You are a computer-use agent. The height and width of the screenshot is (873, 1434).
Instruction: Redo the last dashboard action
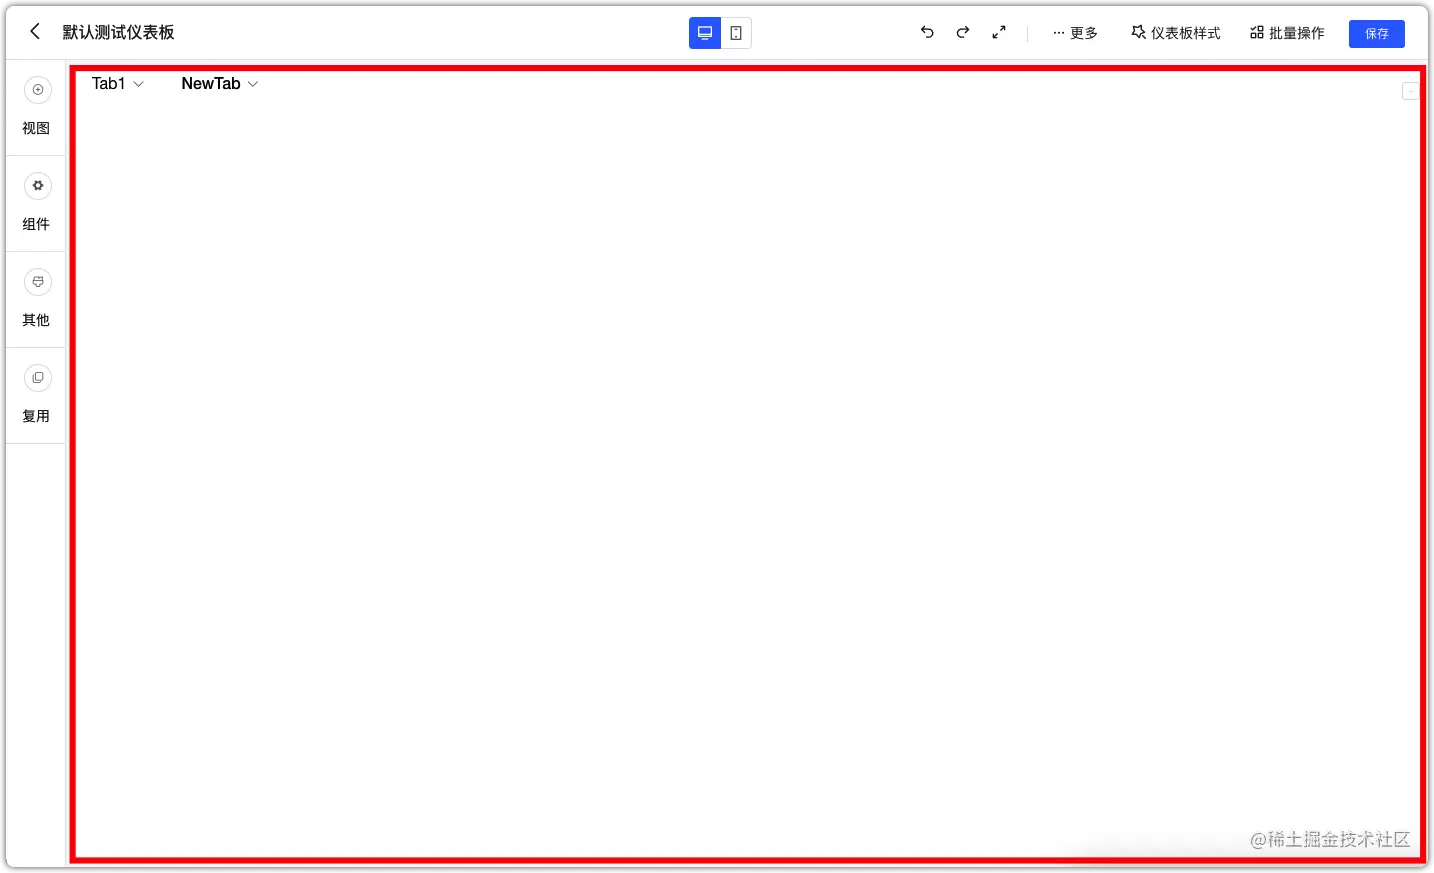(962, 32)
